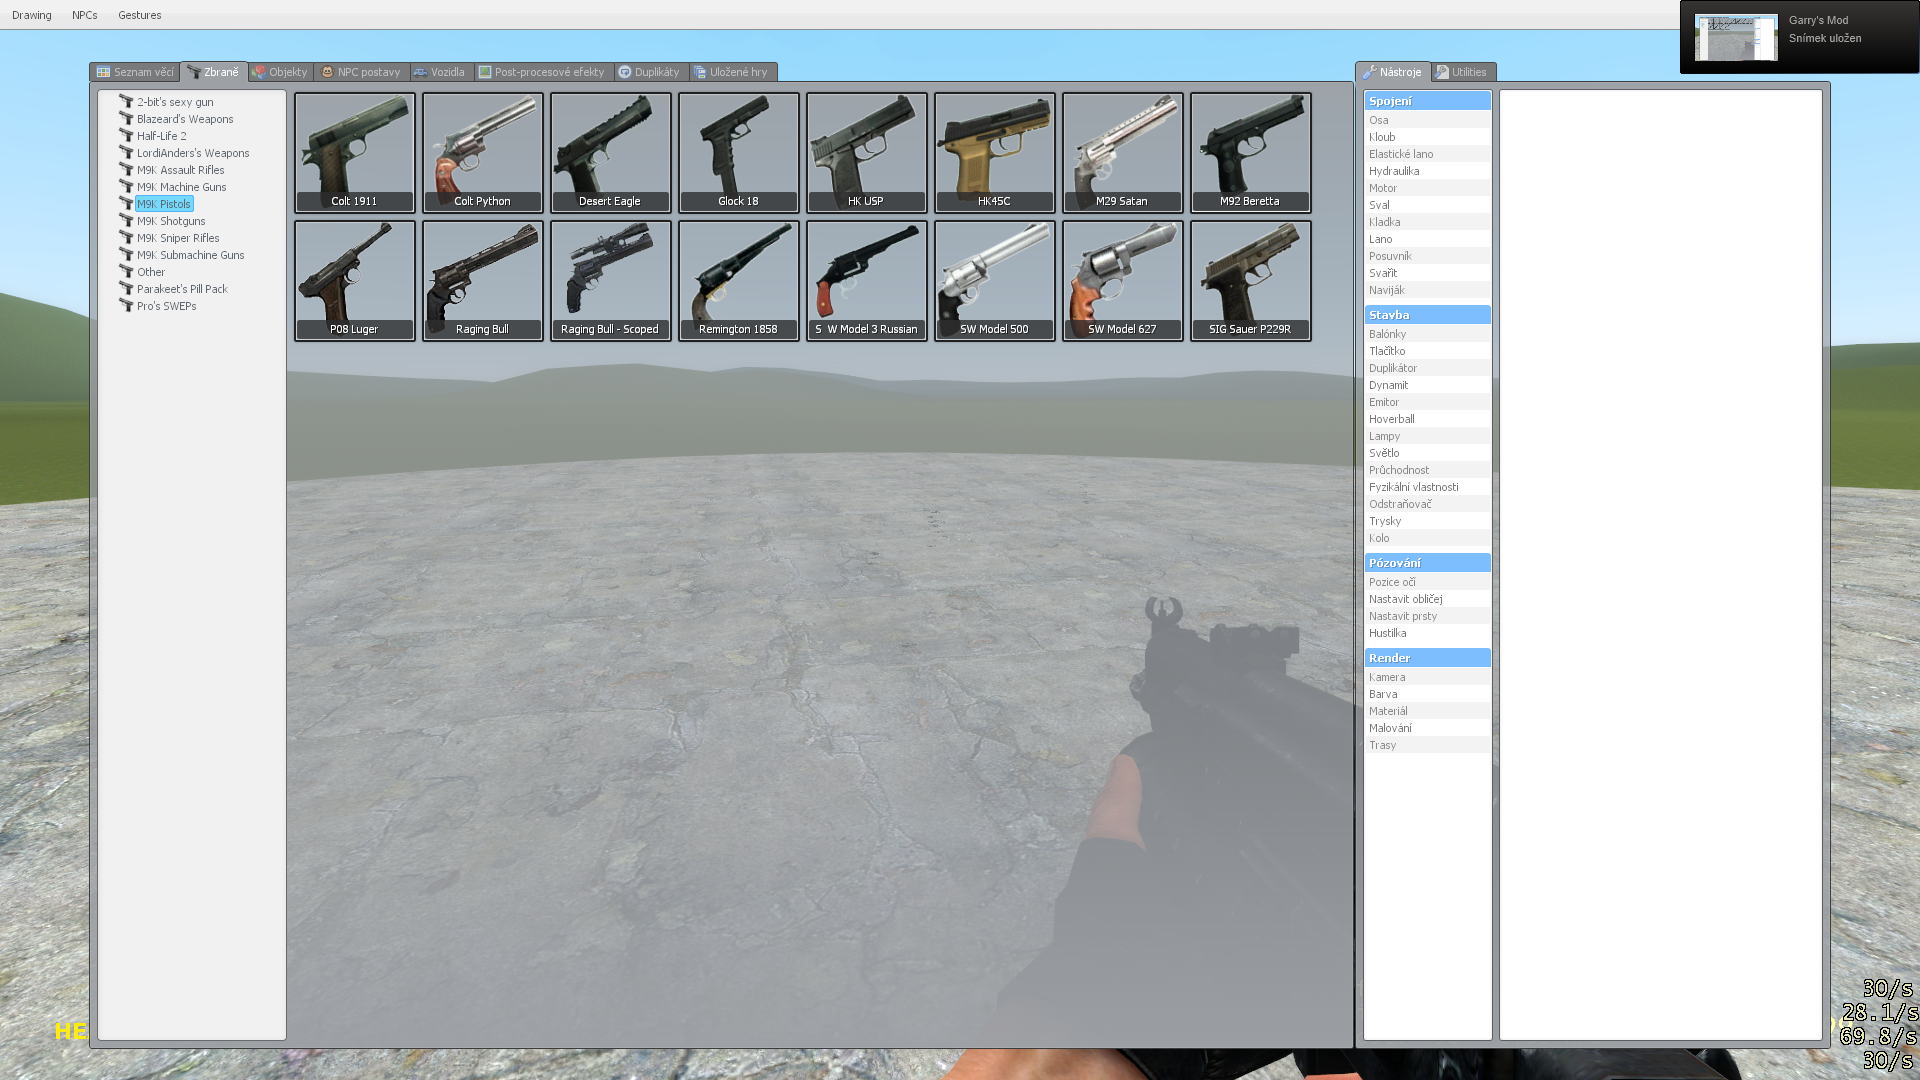Select the SW Model 627 revolver icon
Viewport: 1920px width, 1080px height.
tap(1123, 280)
